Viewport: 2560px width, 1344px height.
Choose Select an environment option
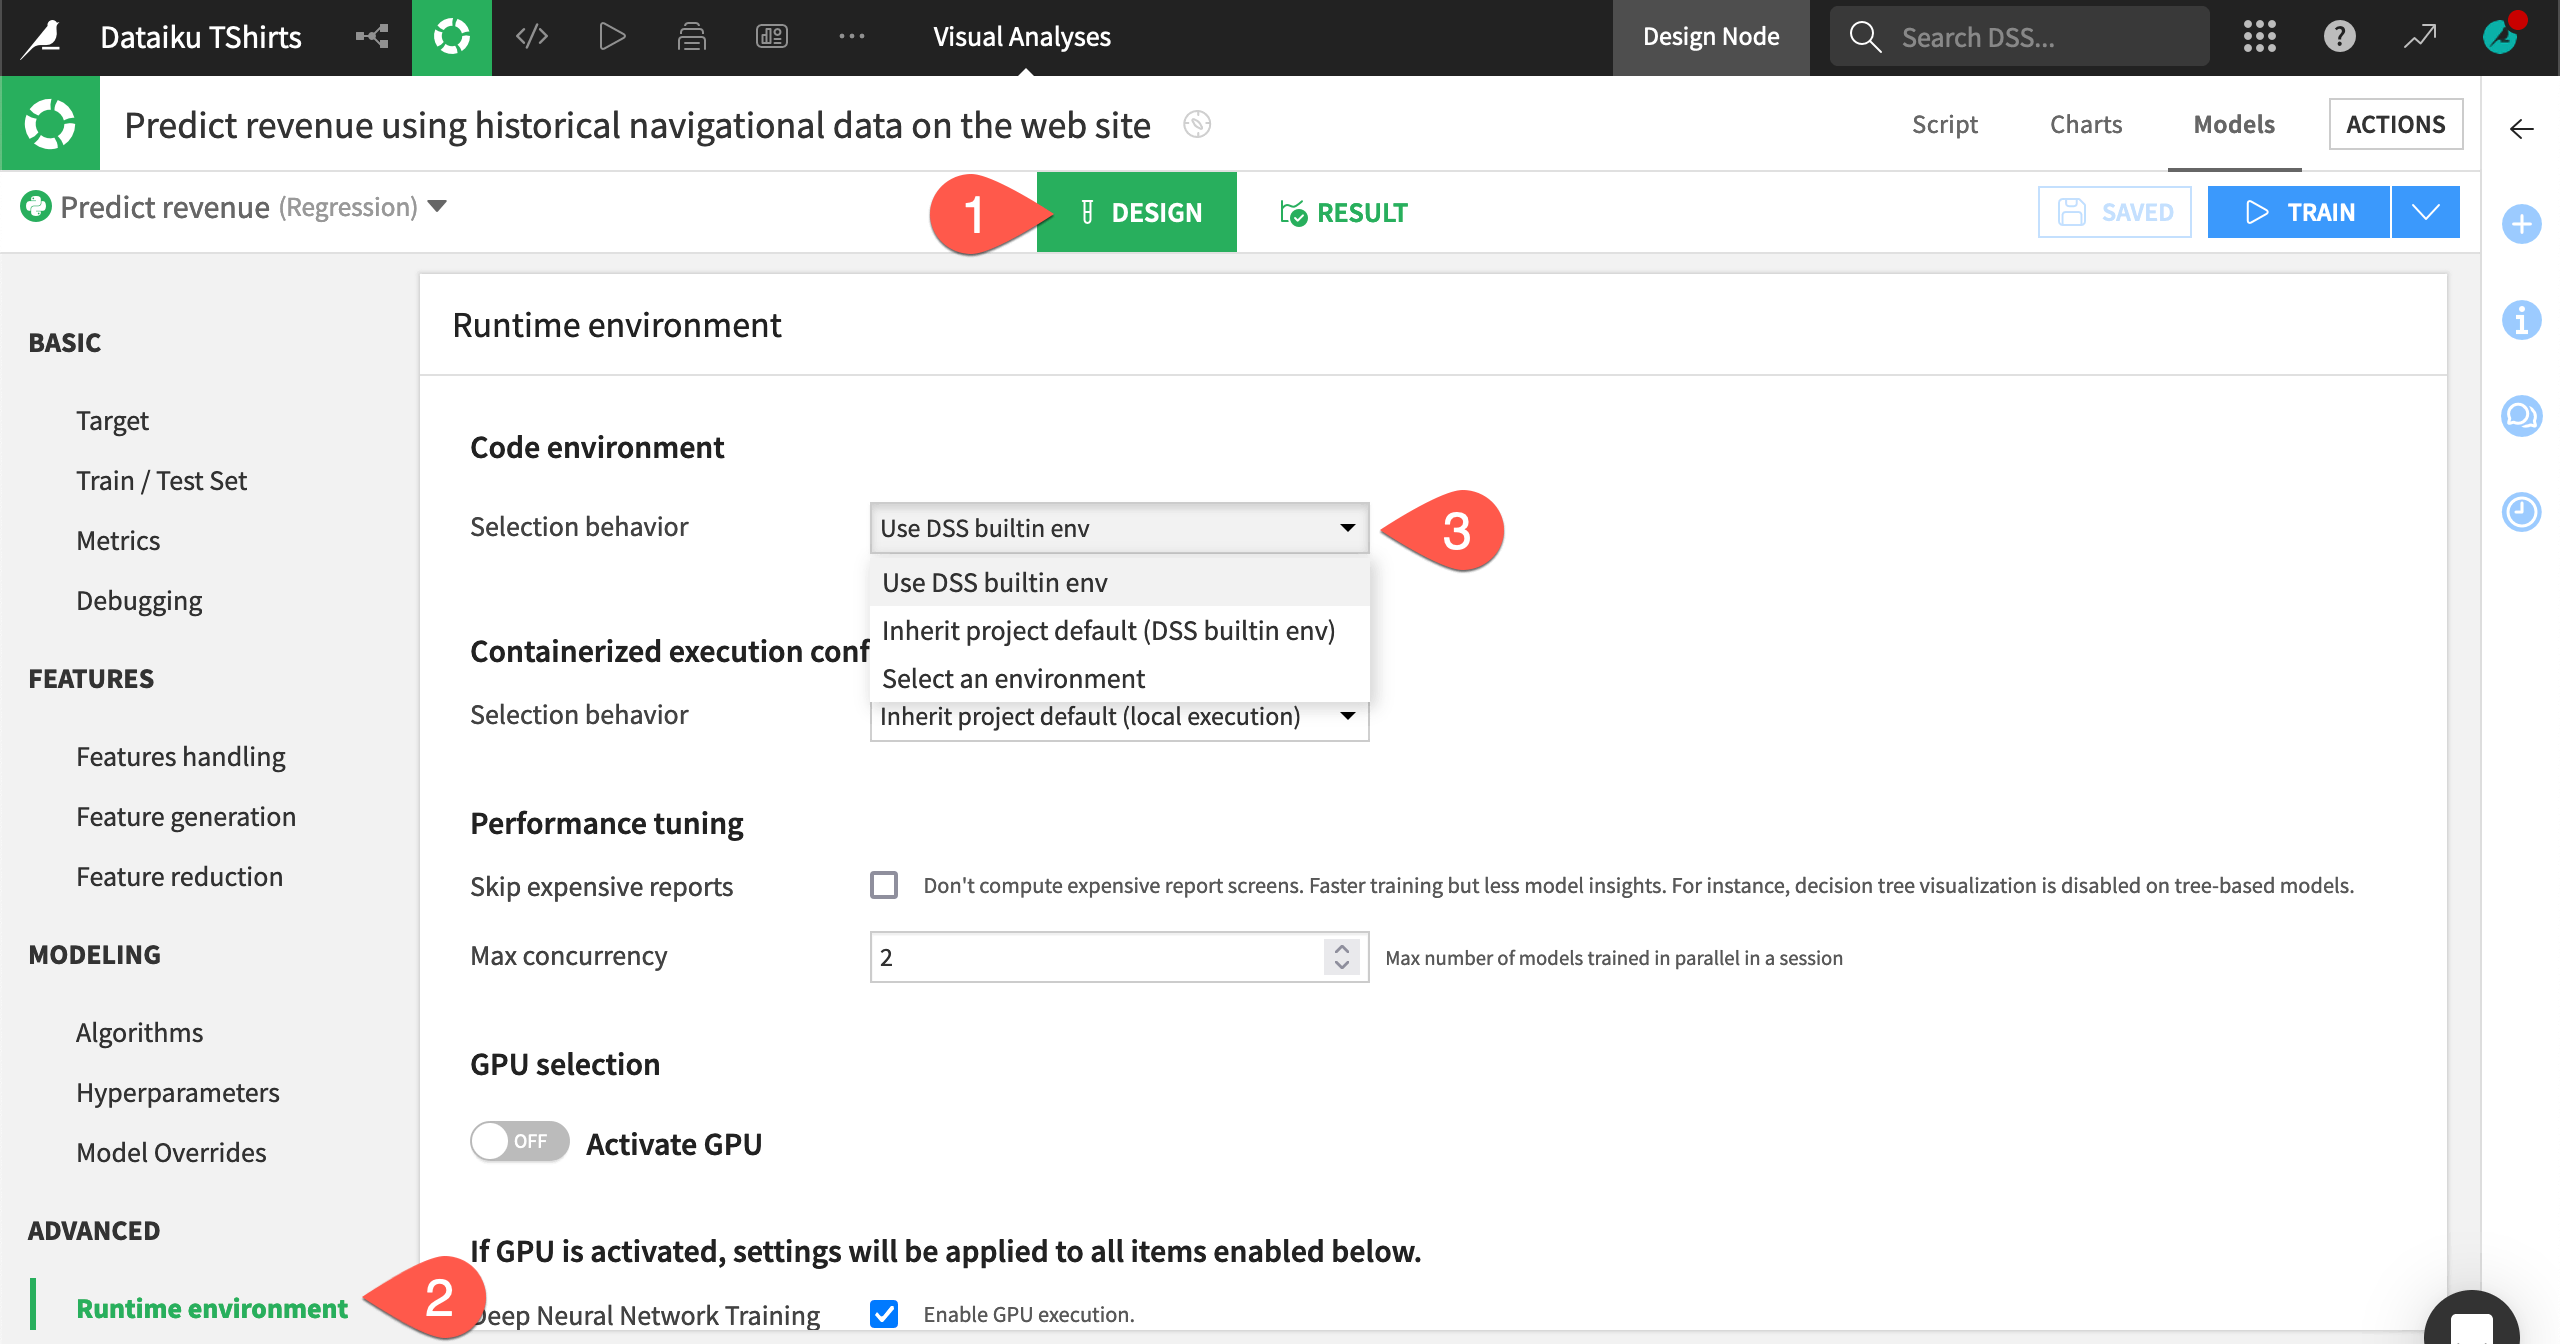[x=1119, y=678]
